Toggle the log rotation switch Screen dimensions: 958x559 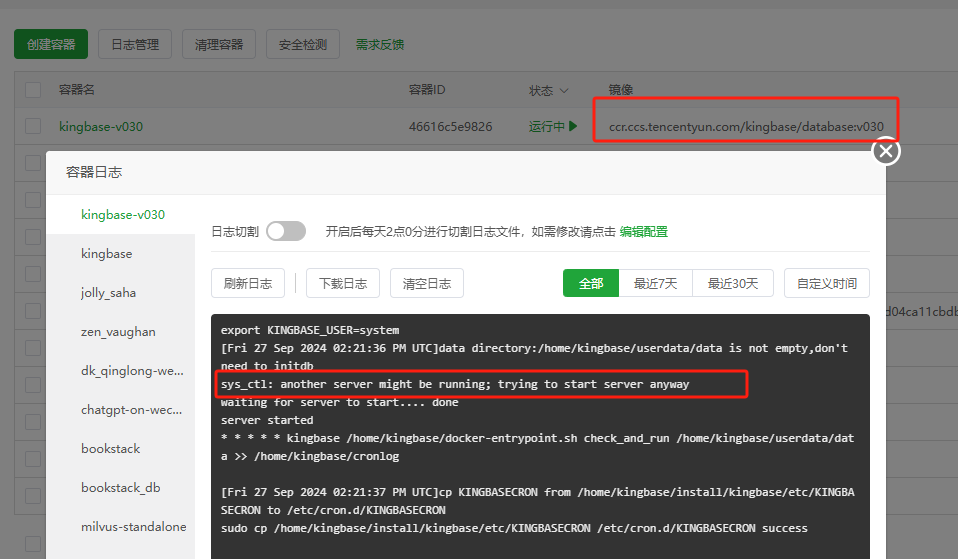pyautogui.click(x=286, y=232)
